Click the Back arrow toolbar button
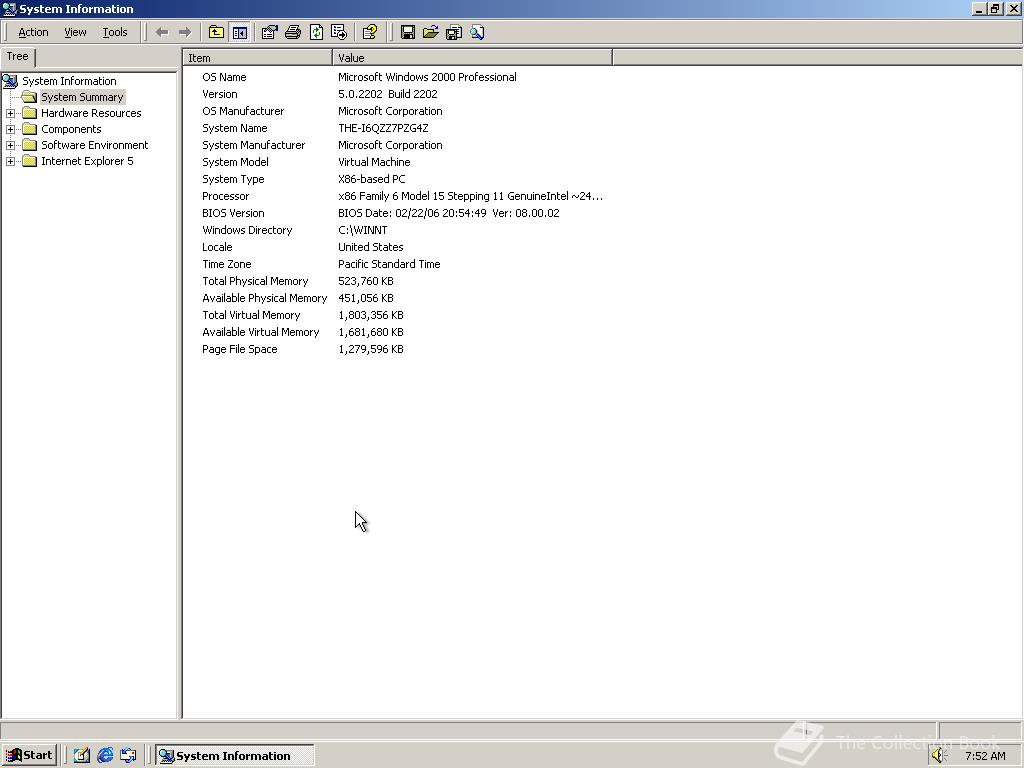This screenshot has width=1024, height=768. pyautogui.click(x=162, y=32)
